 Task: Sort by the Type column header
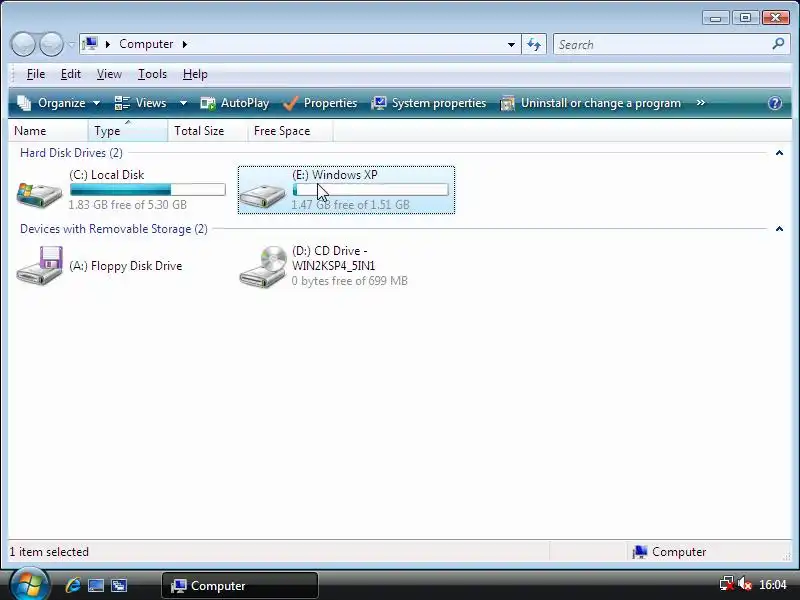click(127, 131)
